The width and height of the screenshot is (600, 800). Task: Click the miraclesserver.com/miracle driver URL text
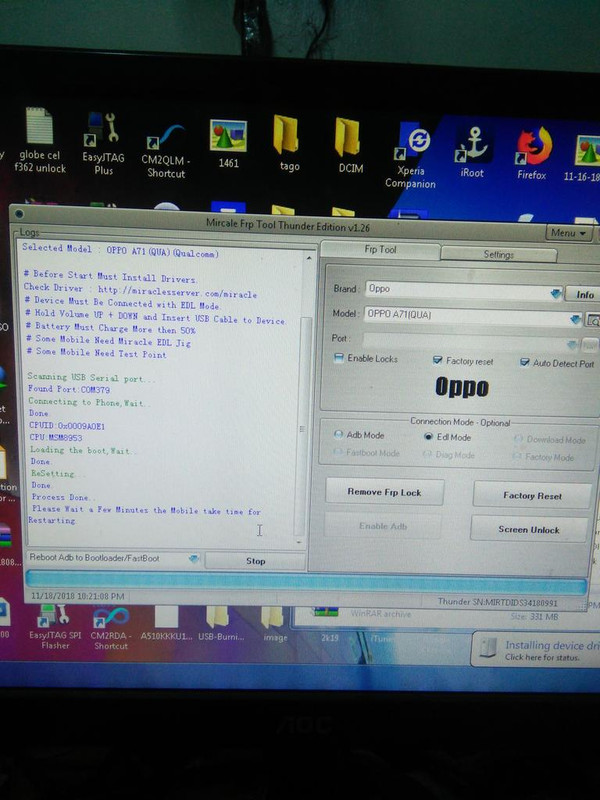coord(177,291)
